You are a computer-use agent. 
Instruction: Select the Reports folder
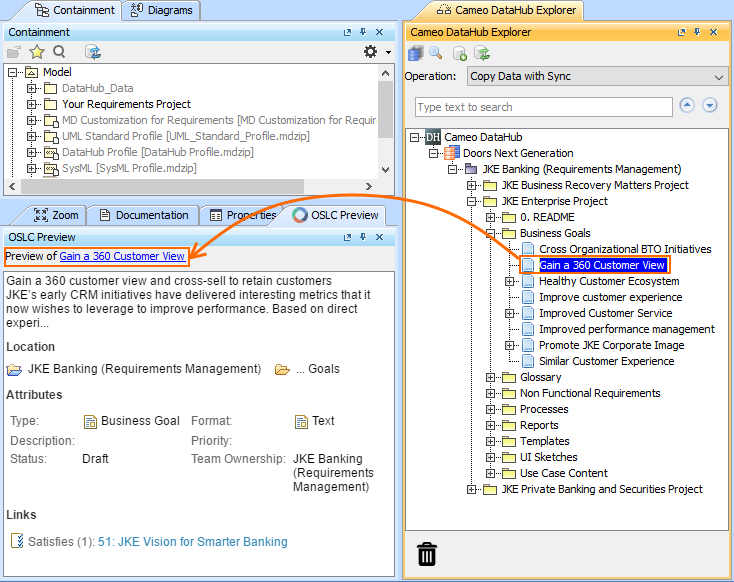click(539, 425)
